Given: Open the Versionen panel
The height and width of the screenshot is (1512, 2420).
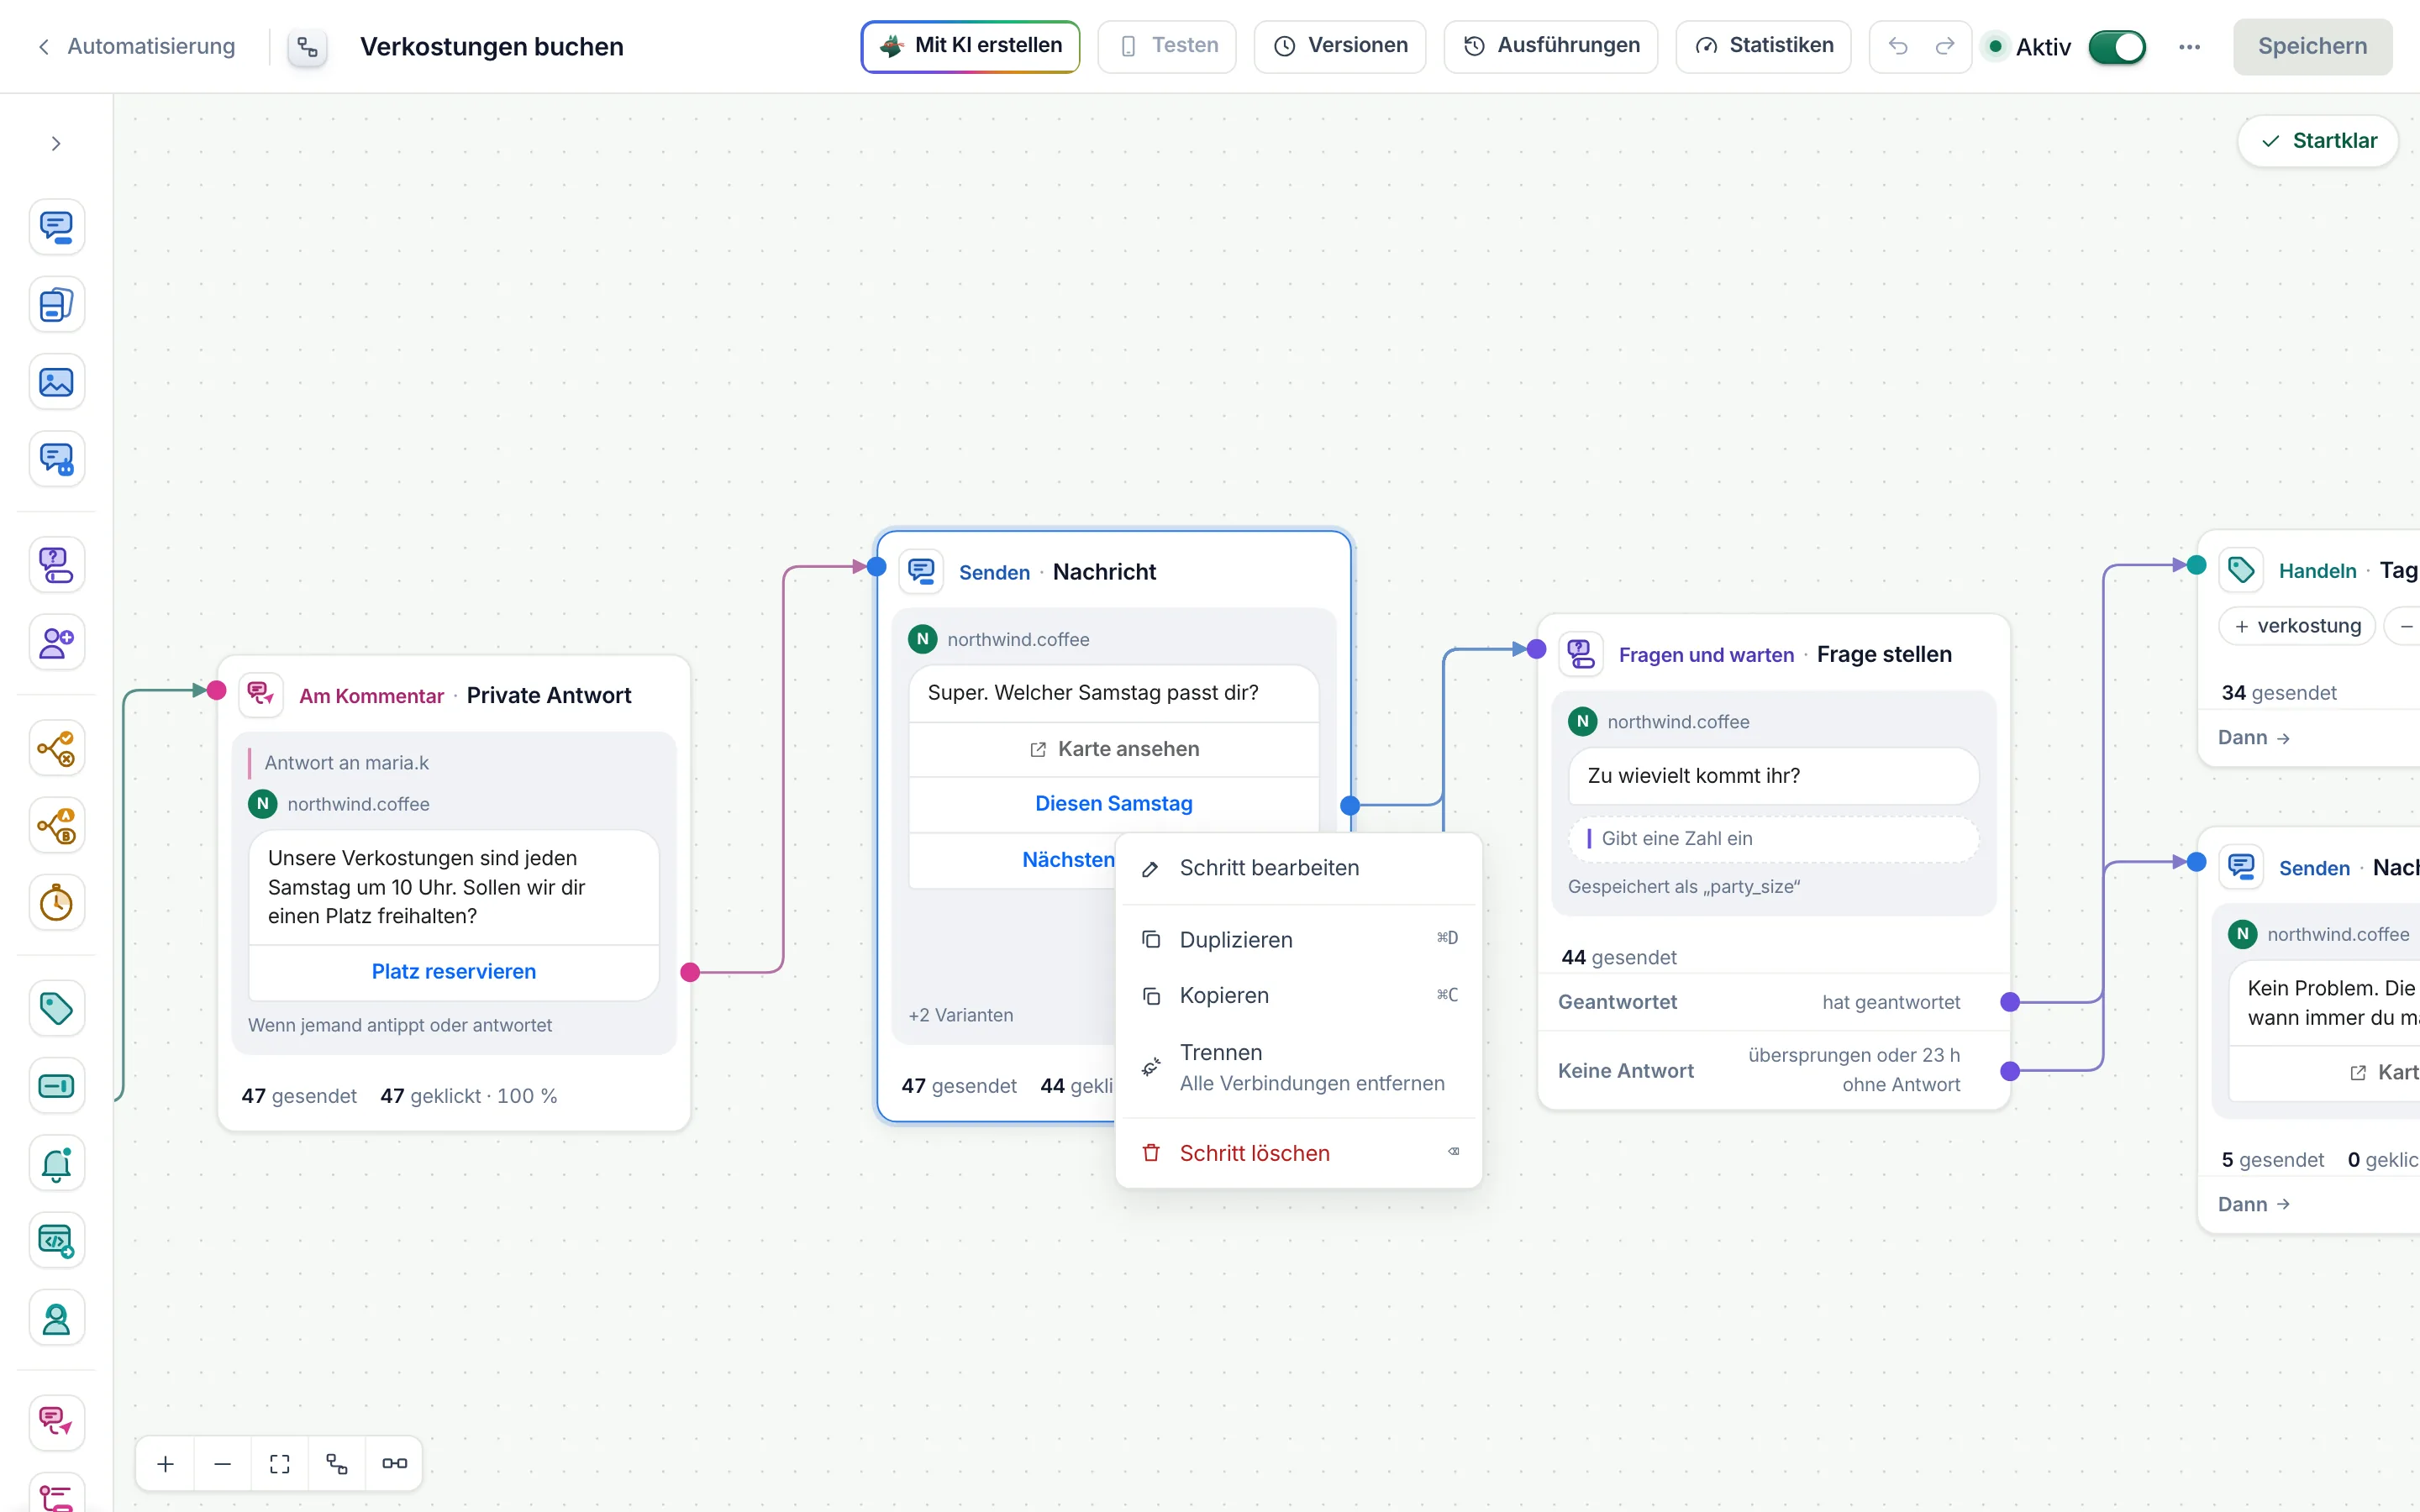Looking at the screenshot, I should [1340, 46].
